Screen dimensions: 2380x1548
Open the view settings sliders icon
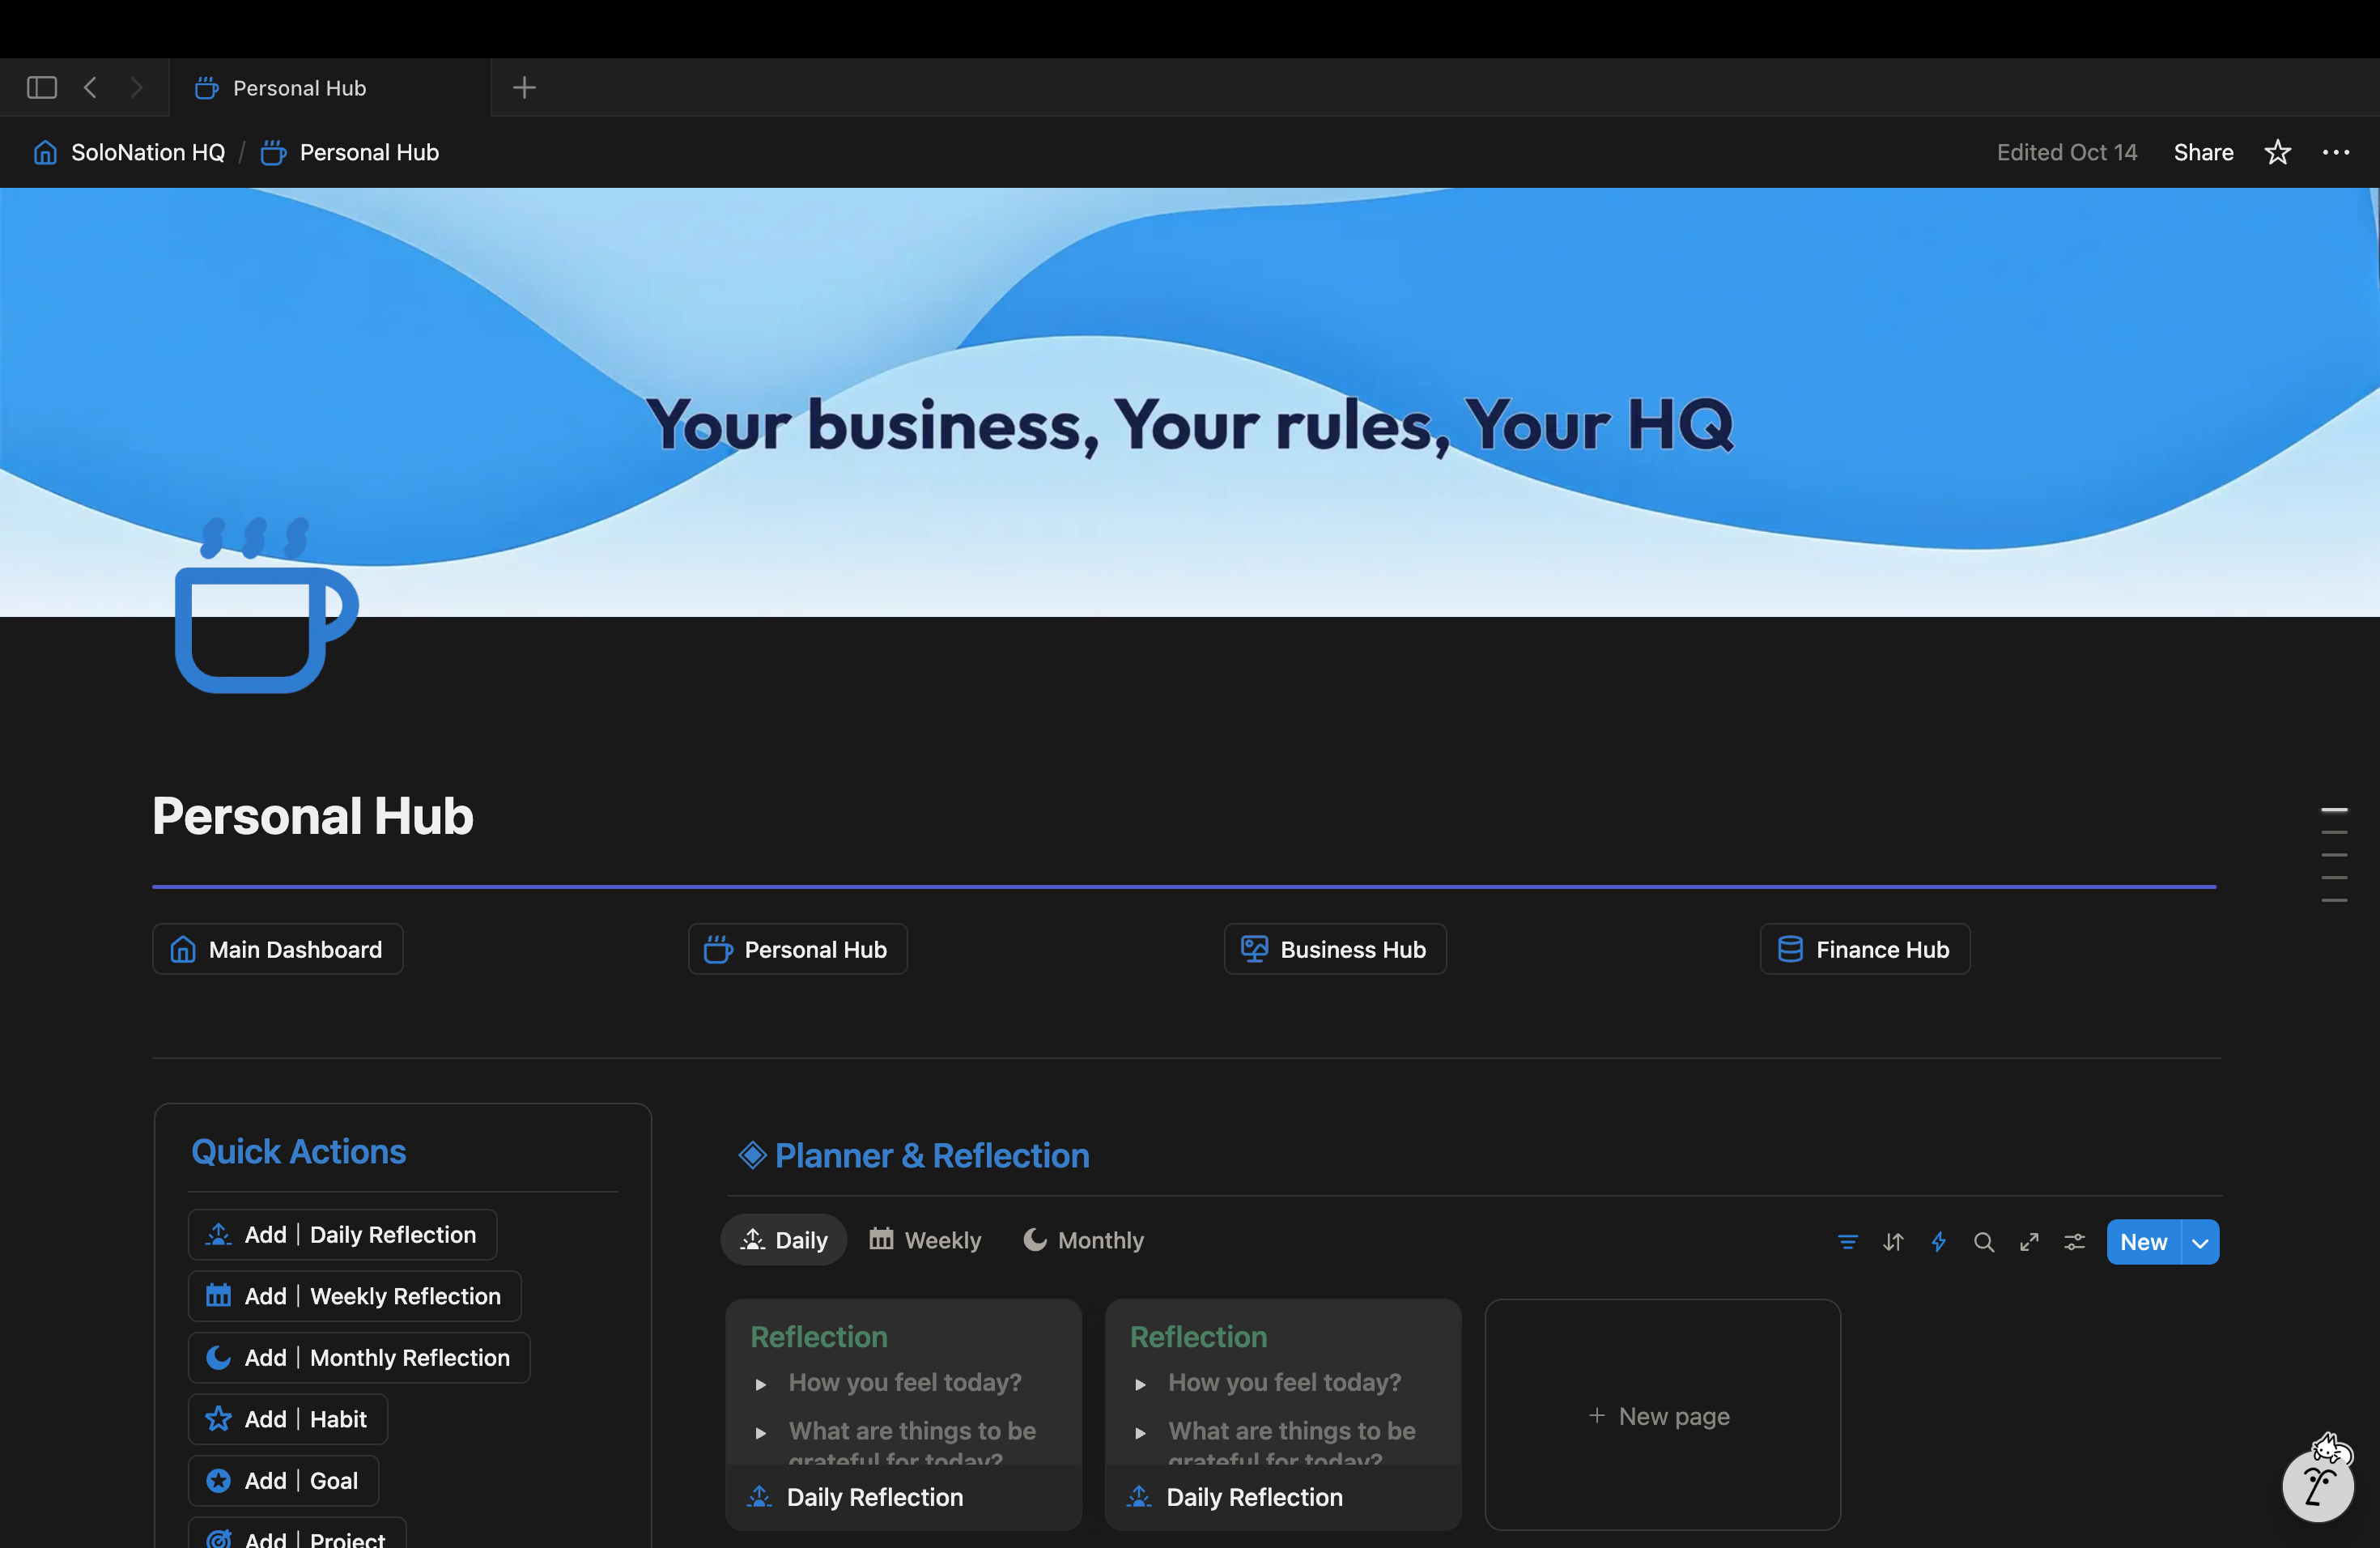pos(2075,1242)
